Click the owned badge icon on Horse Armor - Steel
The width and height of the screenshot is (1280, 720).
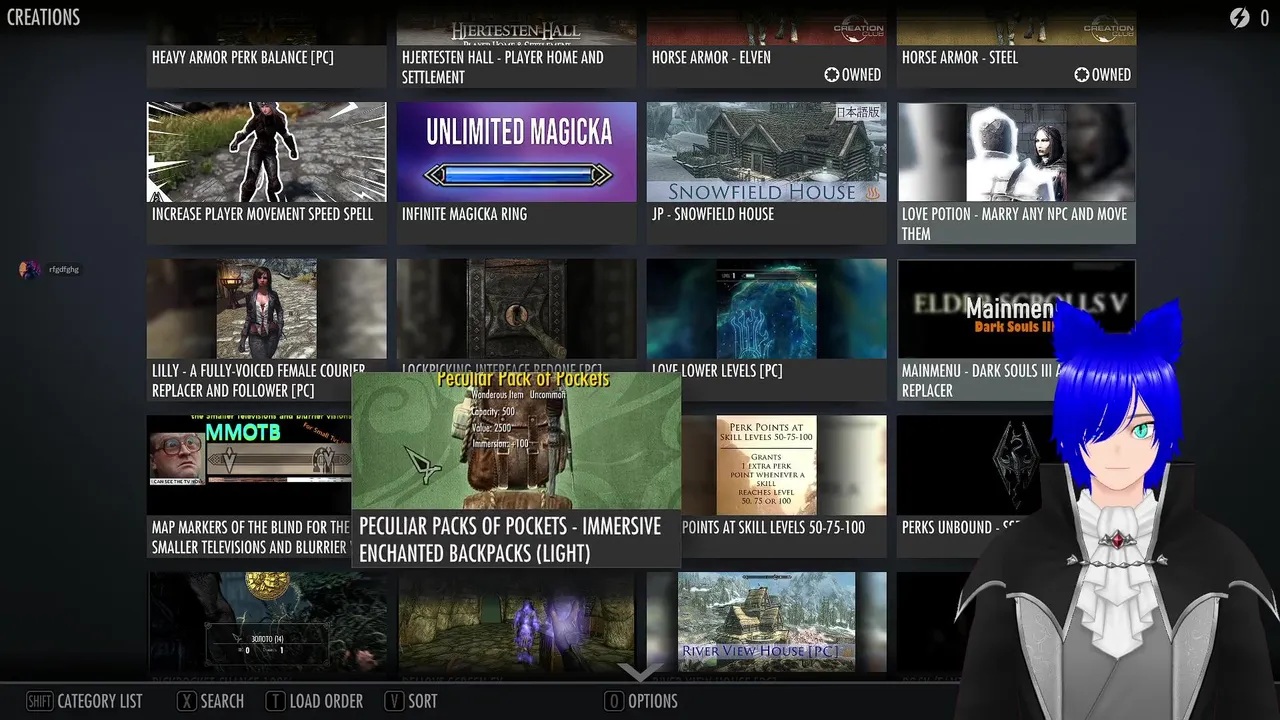1081,75
